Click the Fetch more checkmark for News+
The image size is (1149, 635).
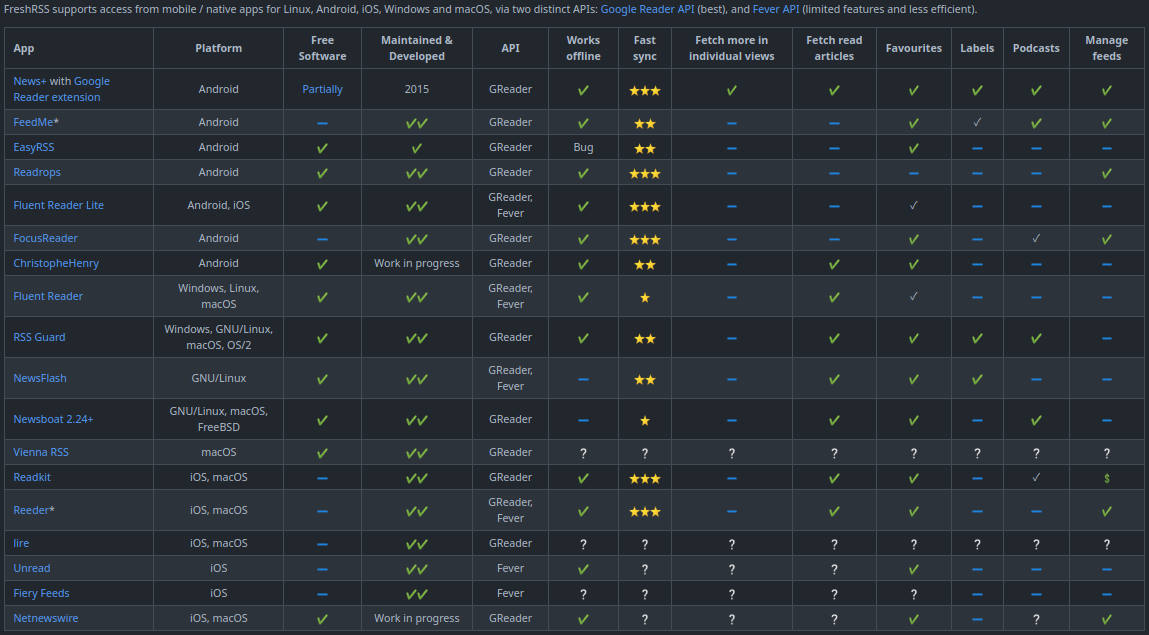coord(731,90)
